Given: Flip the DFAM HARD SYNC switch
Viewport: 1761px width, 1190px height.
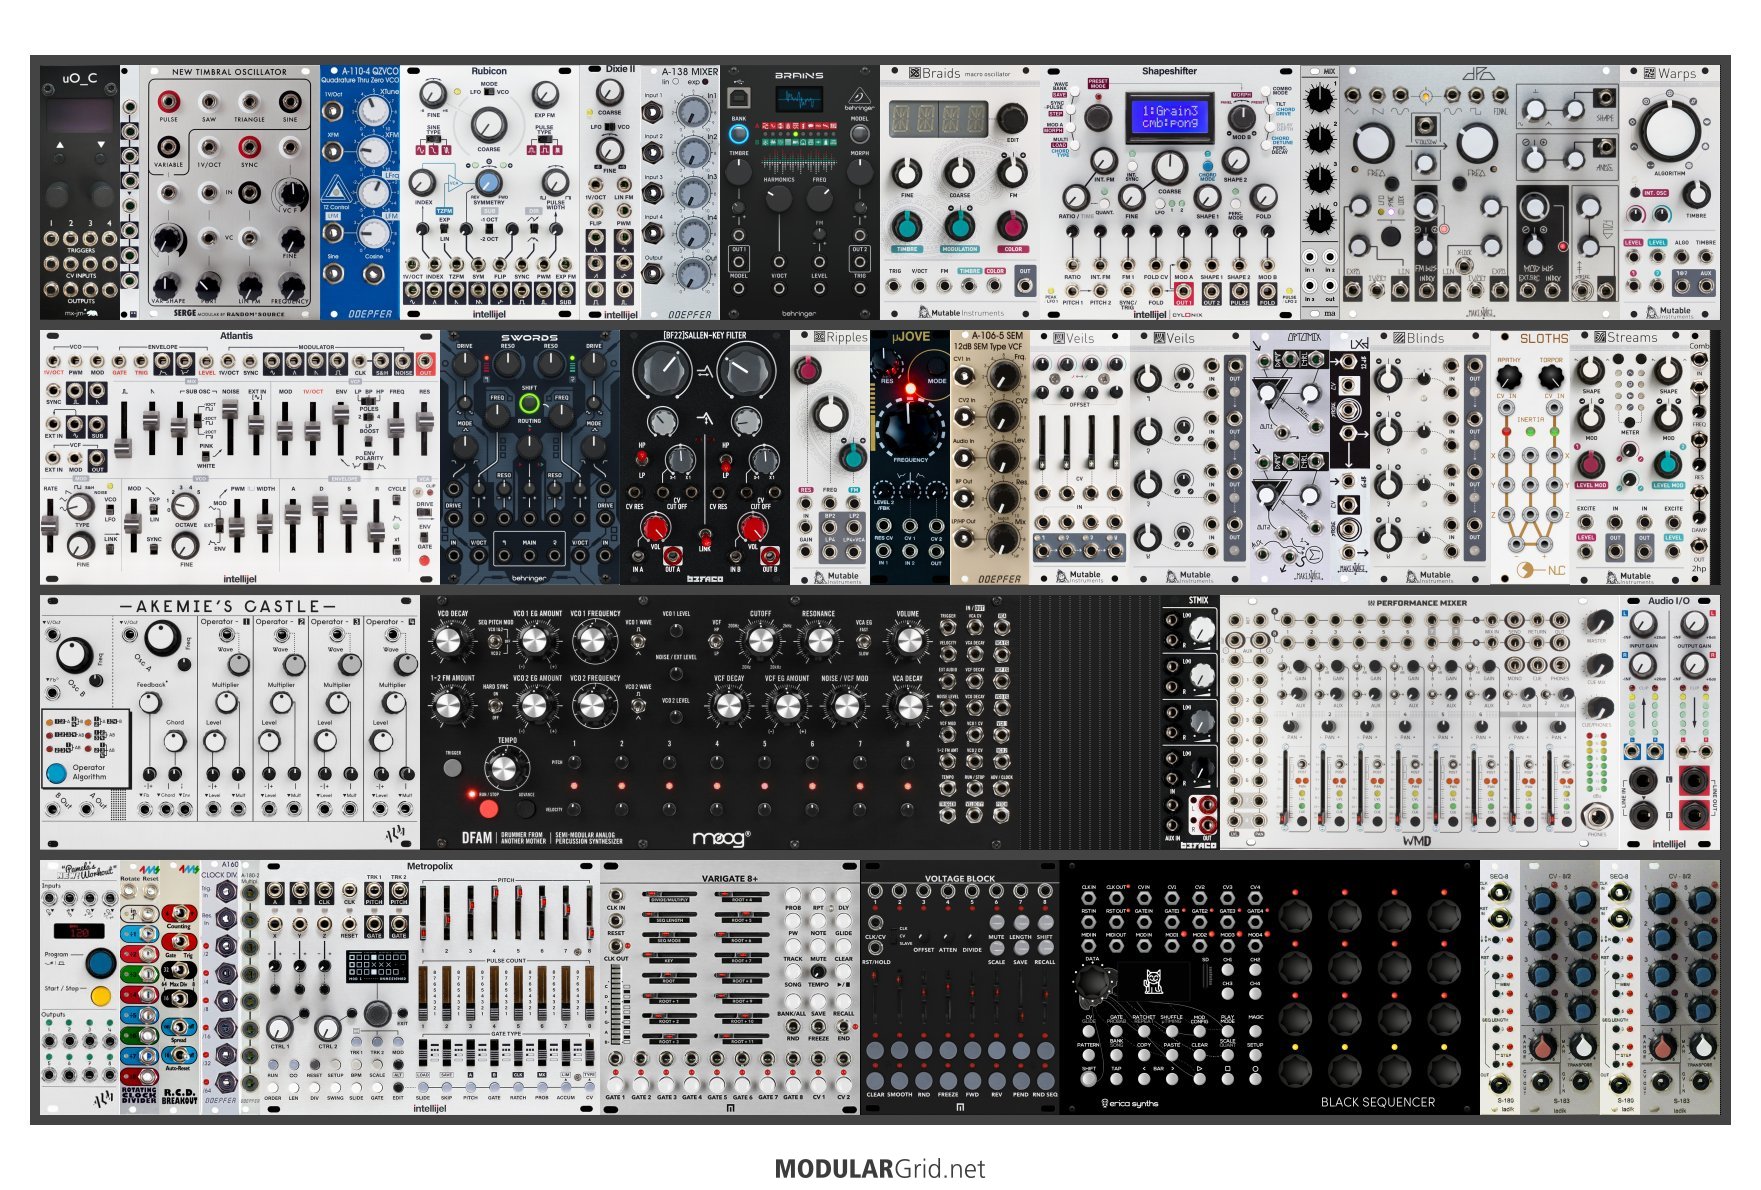Looking at the screenshot, I should 495,705.
